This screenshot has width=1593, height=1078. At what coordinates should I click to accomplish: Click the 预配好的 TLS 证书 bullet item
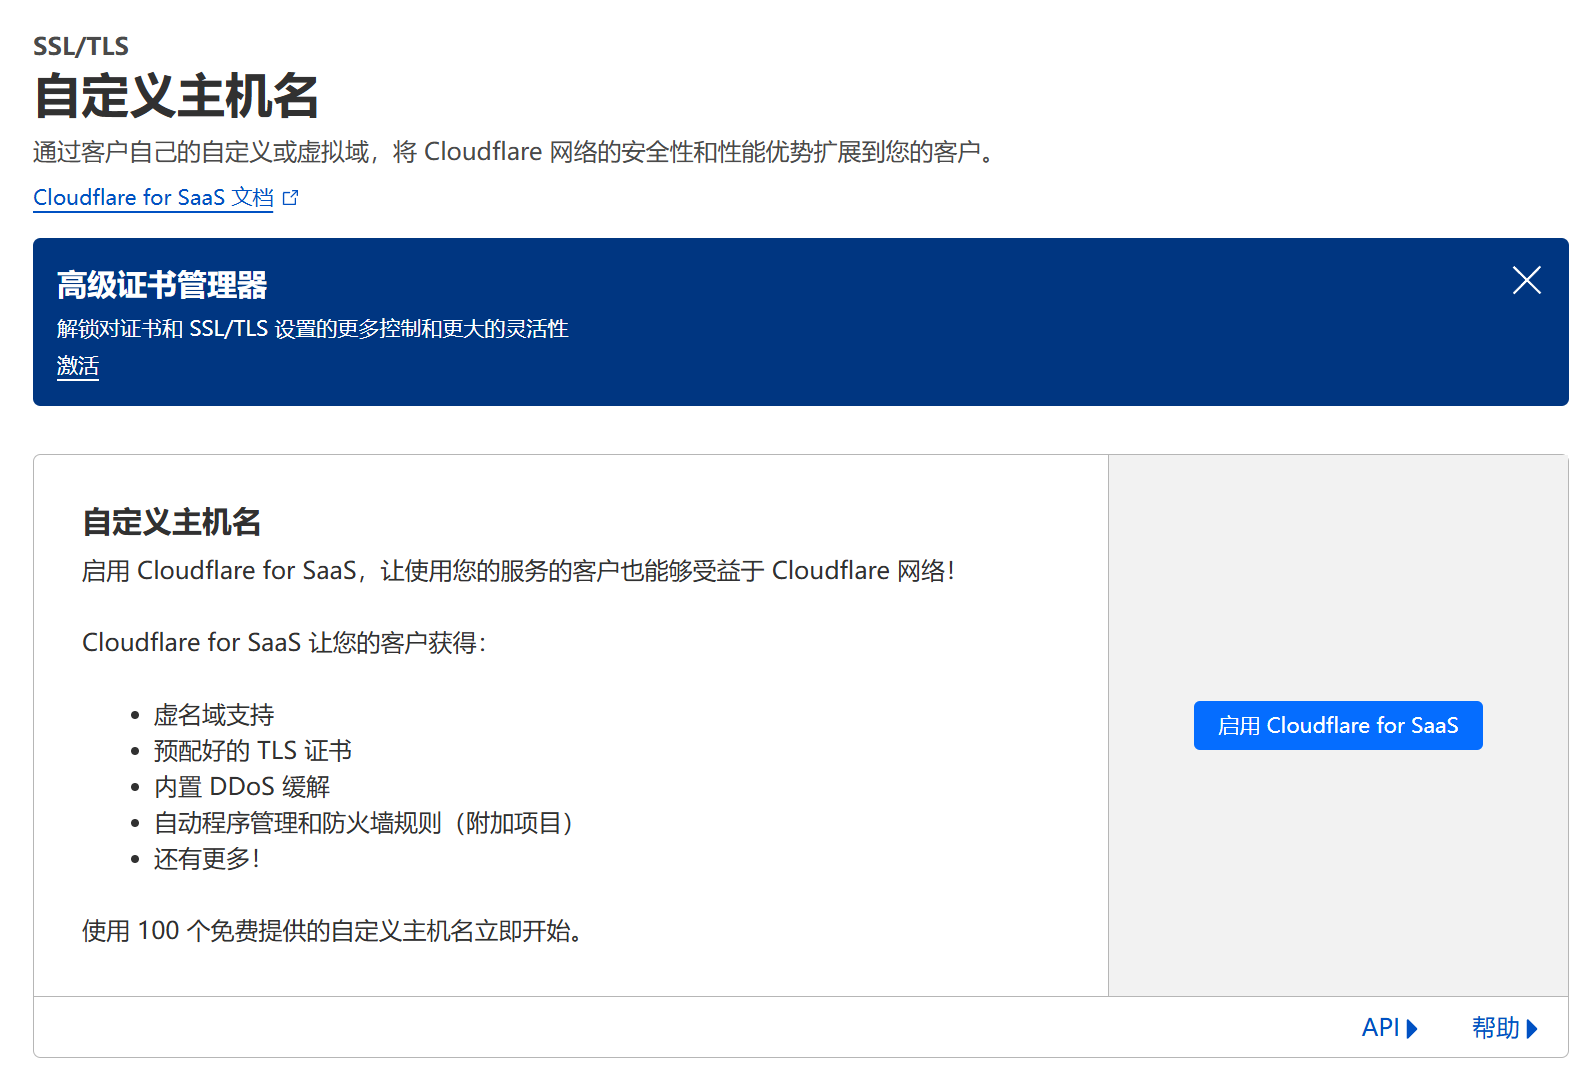253,751
